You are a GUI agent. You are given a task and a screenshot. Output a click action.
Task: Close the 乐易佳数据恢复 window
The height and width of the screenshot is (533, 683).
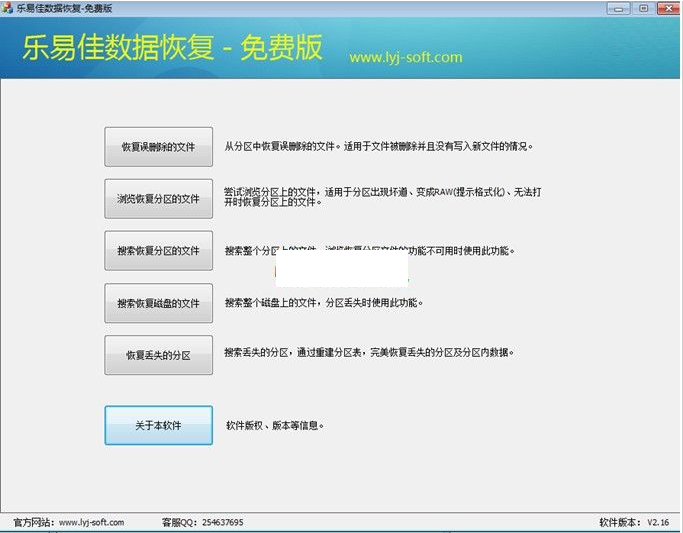pyautogui.click(x=667, y=8)
